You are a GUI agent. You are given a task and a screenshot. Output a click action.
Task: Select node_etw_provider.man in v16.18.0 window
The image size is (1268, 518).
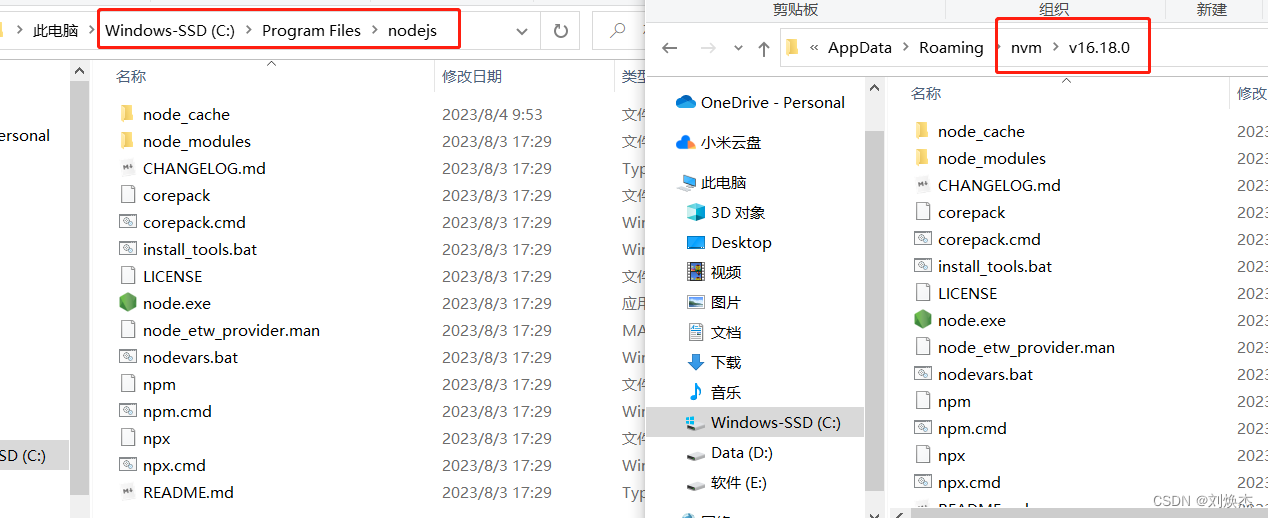[1026, 347]
